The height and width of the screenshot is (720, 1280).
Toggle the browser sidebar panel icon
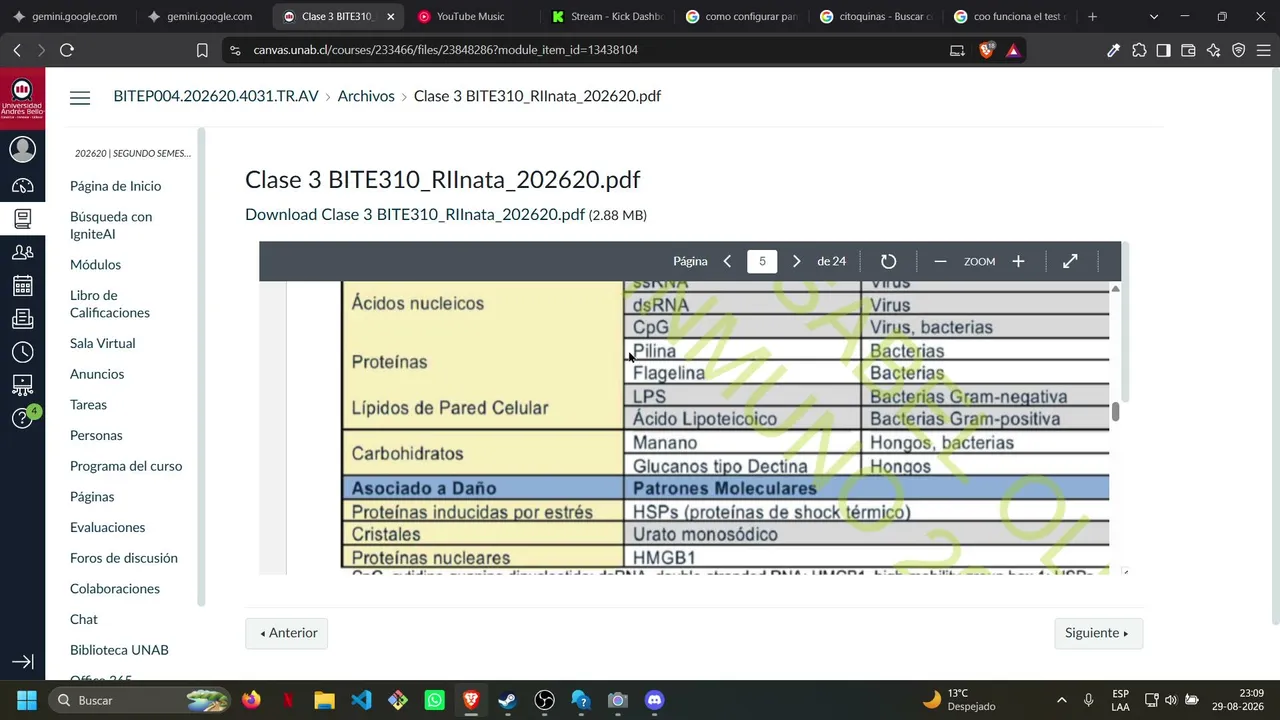point(1163,50)
